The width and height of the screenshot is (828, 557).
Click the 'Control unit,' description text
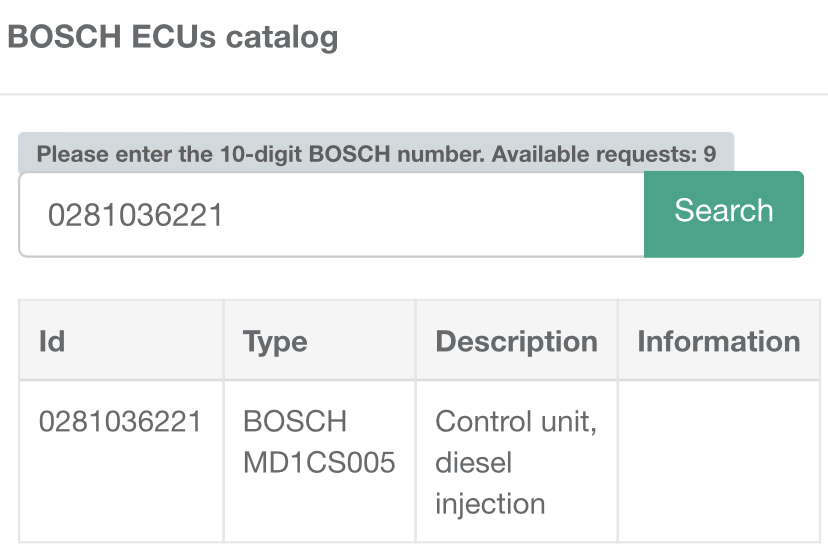pos(516,421)
